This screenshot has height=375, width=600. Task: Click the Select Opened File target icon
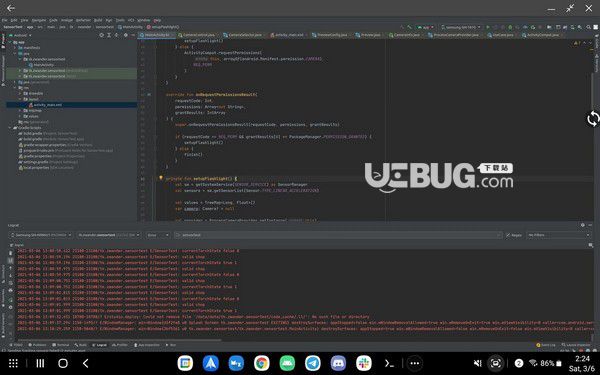(101, 35)
